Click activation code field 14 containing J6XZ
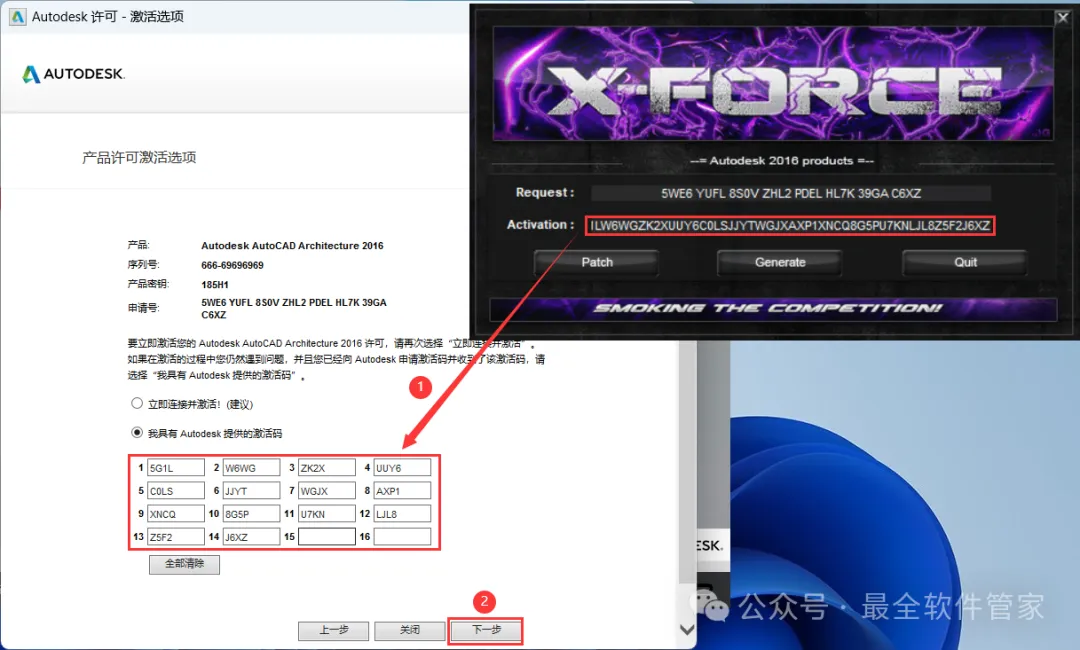The image size is (1080, 650). click(x=251, y=536)
